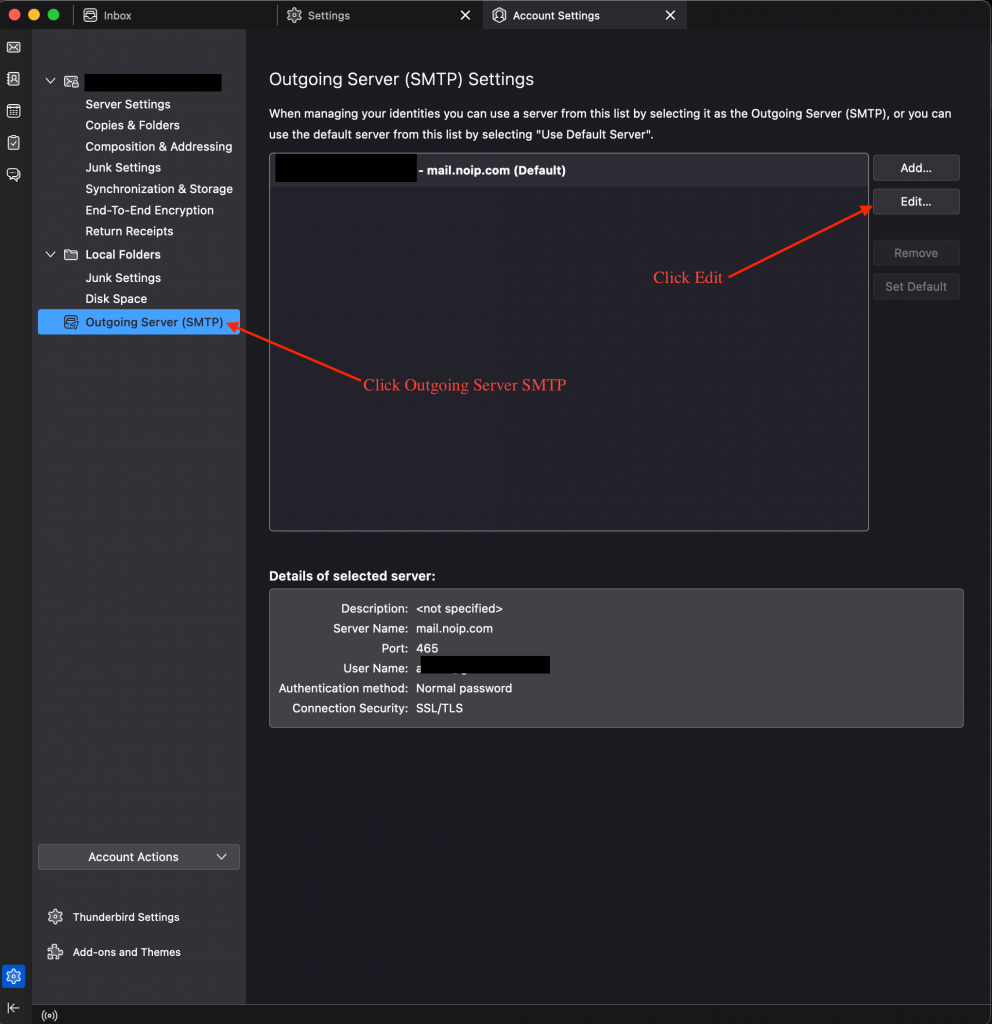The height and width of the screenshot is (1024, 992).
Task: Open Synchronization & Storage settings
Action: [x=159, y=189]
